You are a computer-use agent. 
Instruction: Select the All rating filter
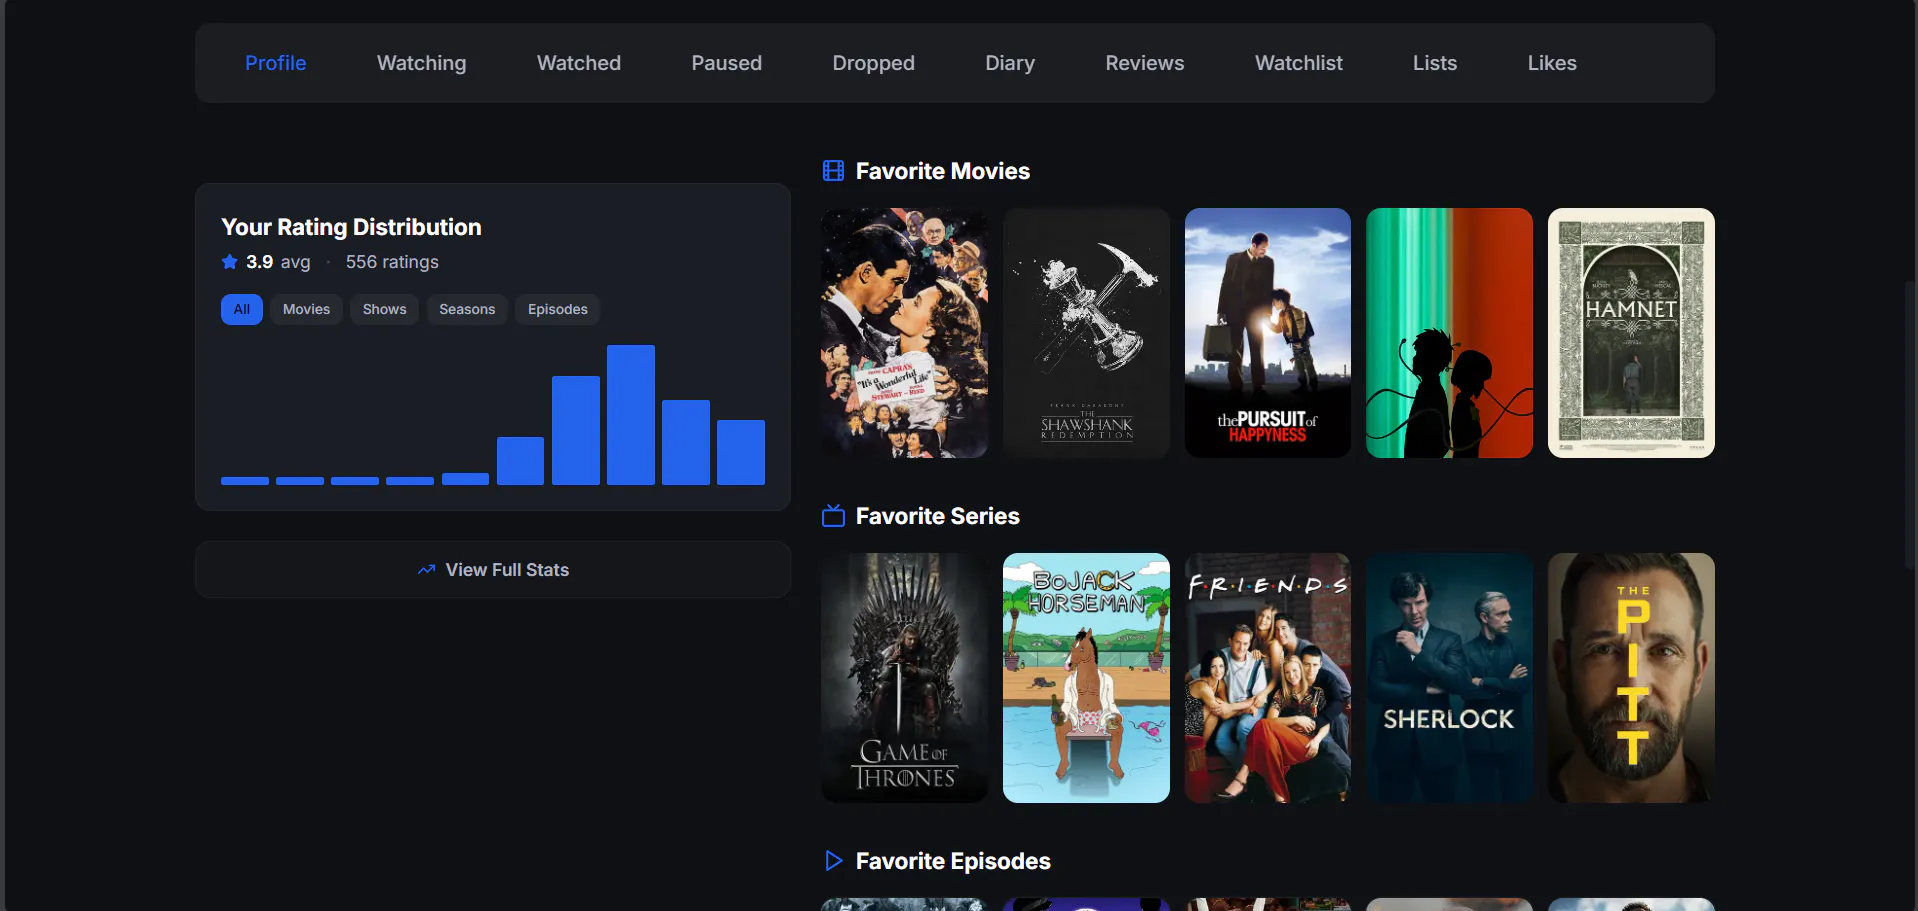pos(242,309)
